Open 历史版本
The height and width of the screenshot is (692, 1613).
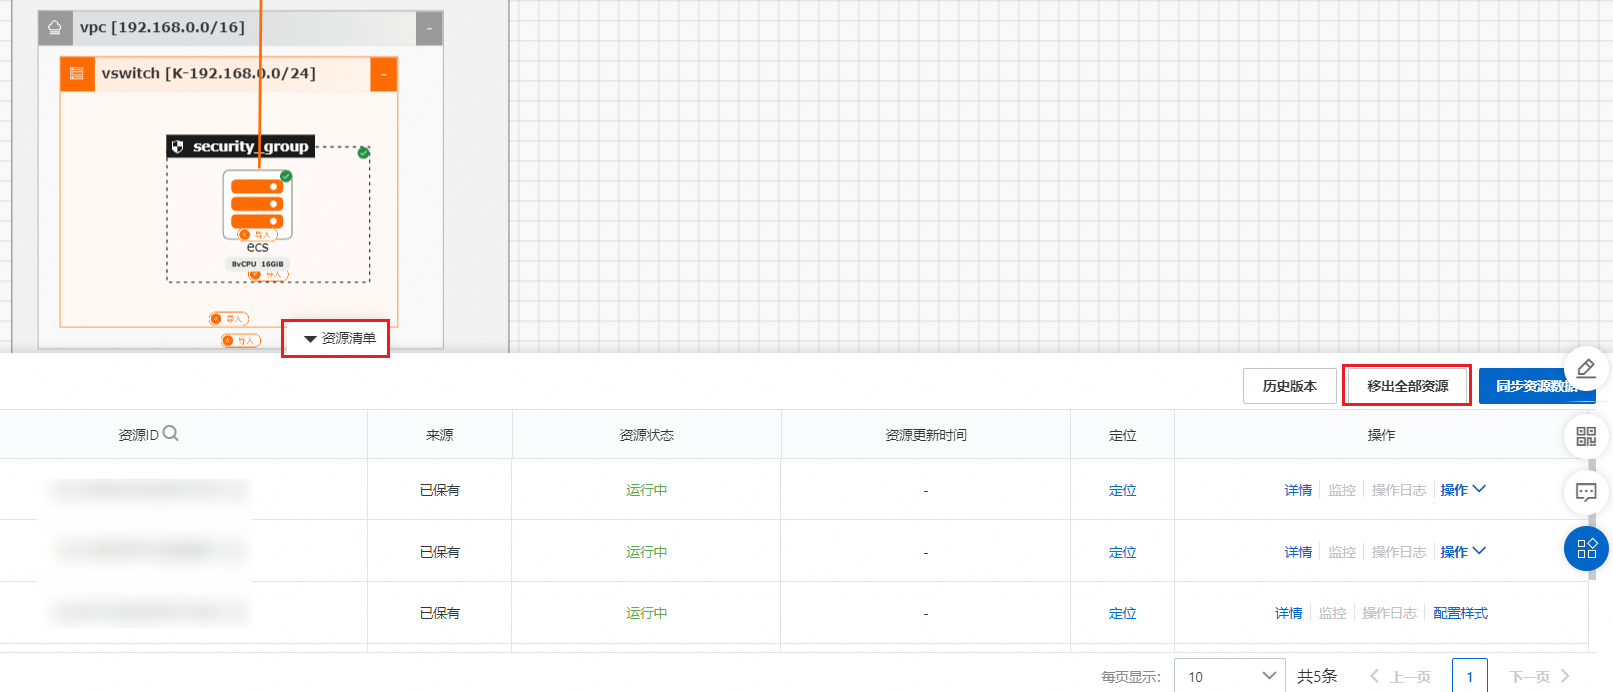[1289, 386]
